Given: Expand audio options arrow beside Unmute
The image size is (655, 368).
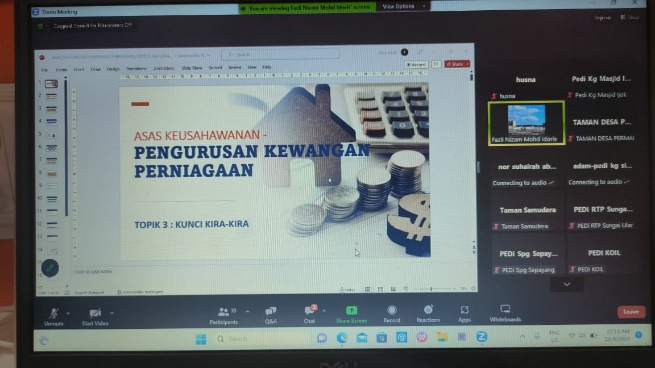Looking at the screenshot, I should (x=68, y=313).
